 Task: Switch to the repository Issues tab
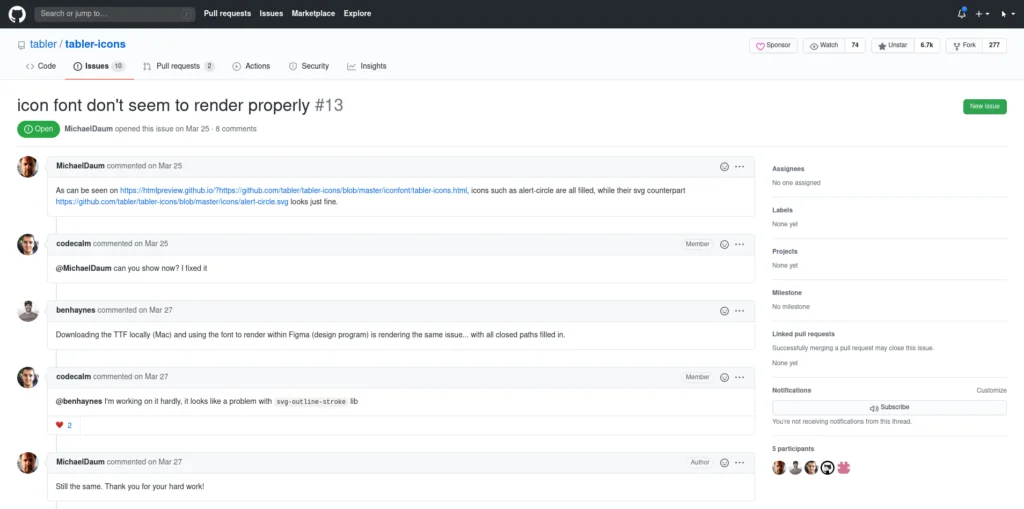pos(99,66)
